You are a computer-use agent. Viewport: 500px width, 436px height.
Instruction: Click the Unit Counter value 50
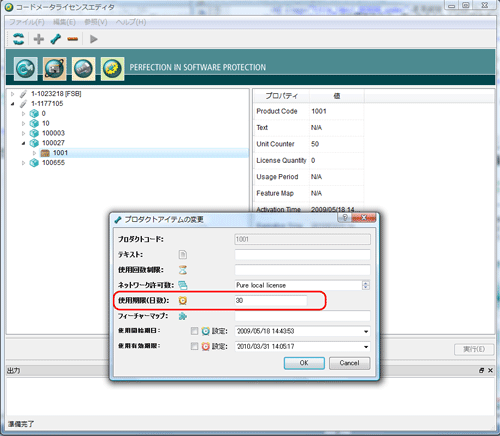[315, 144]
